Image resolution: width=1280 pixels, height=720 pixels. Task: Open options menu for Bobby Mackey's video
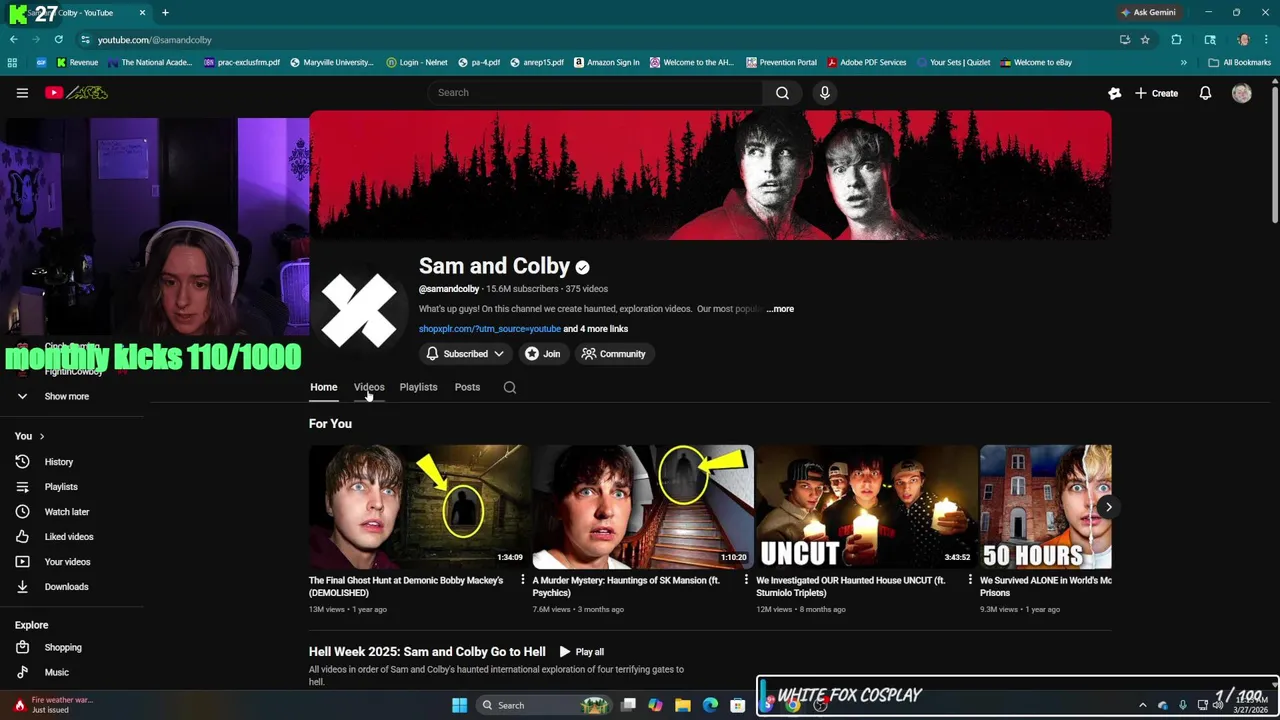click(522, 580)
